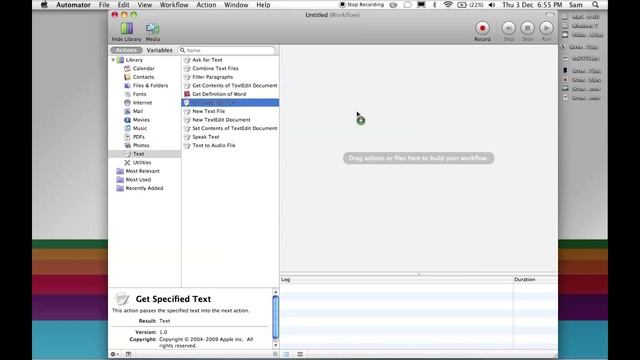This screenshot has width=640, height=360.
Task: Click the Wi-Fi status icon
Action: tap(448, 5)
